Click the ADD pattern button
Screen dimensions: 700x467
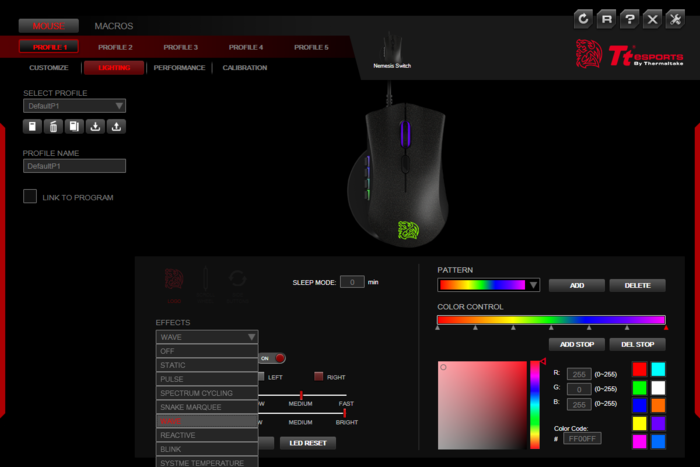point(577,285)
